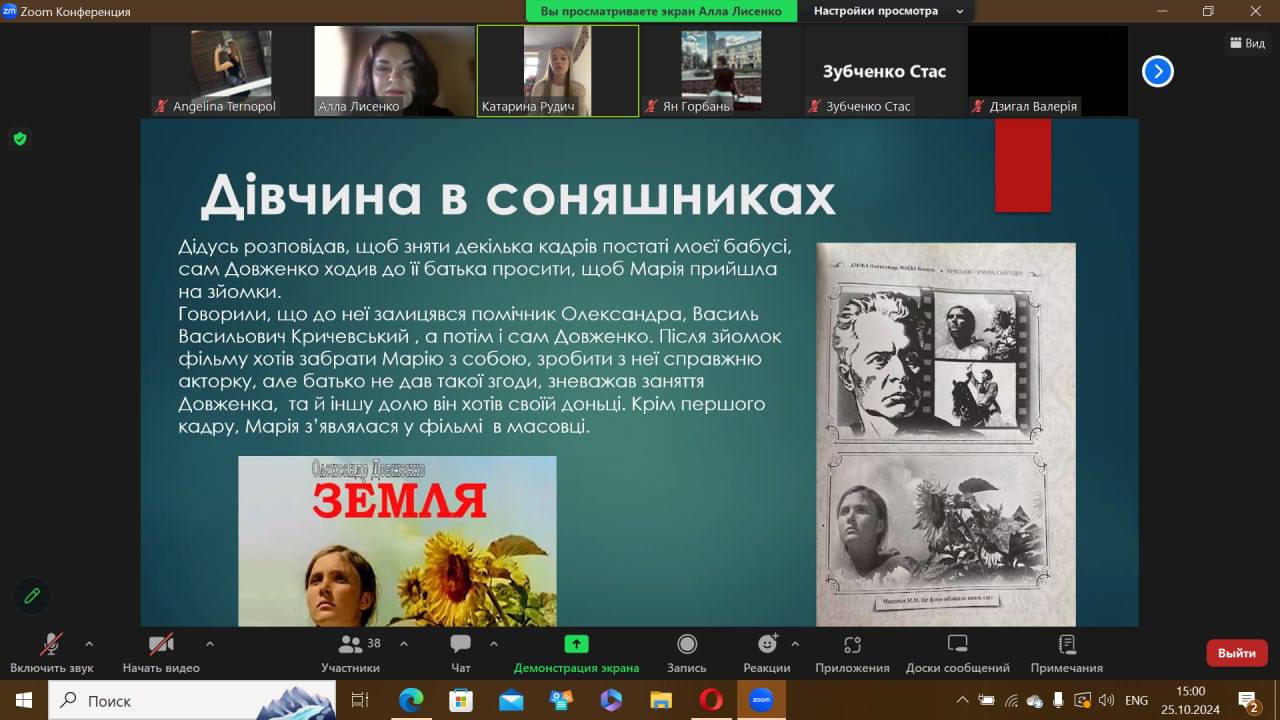Leave the meeting with Выйти button

[1236, 653]
